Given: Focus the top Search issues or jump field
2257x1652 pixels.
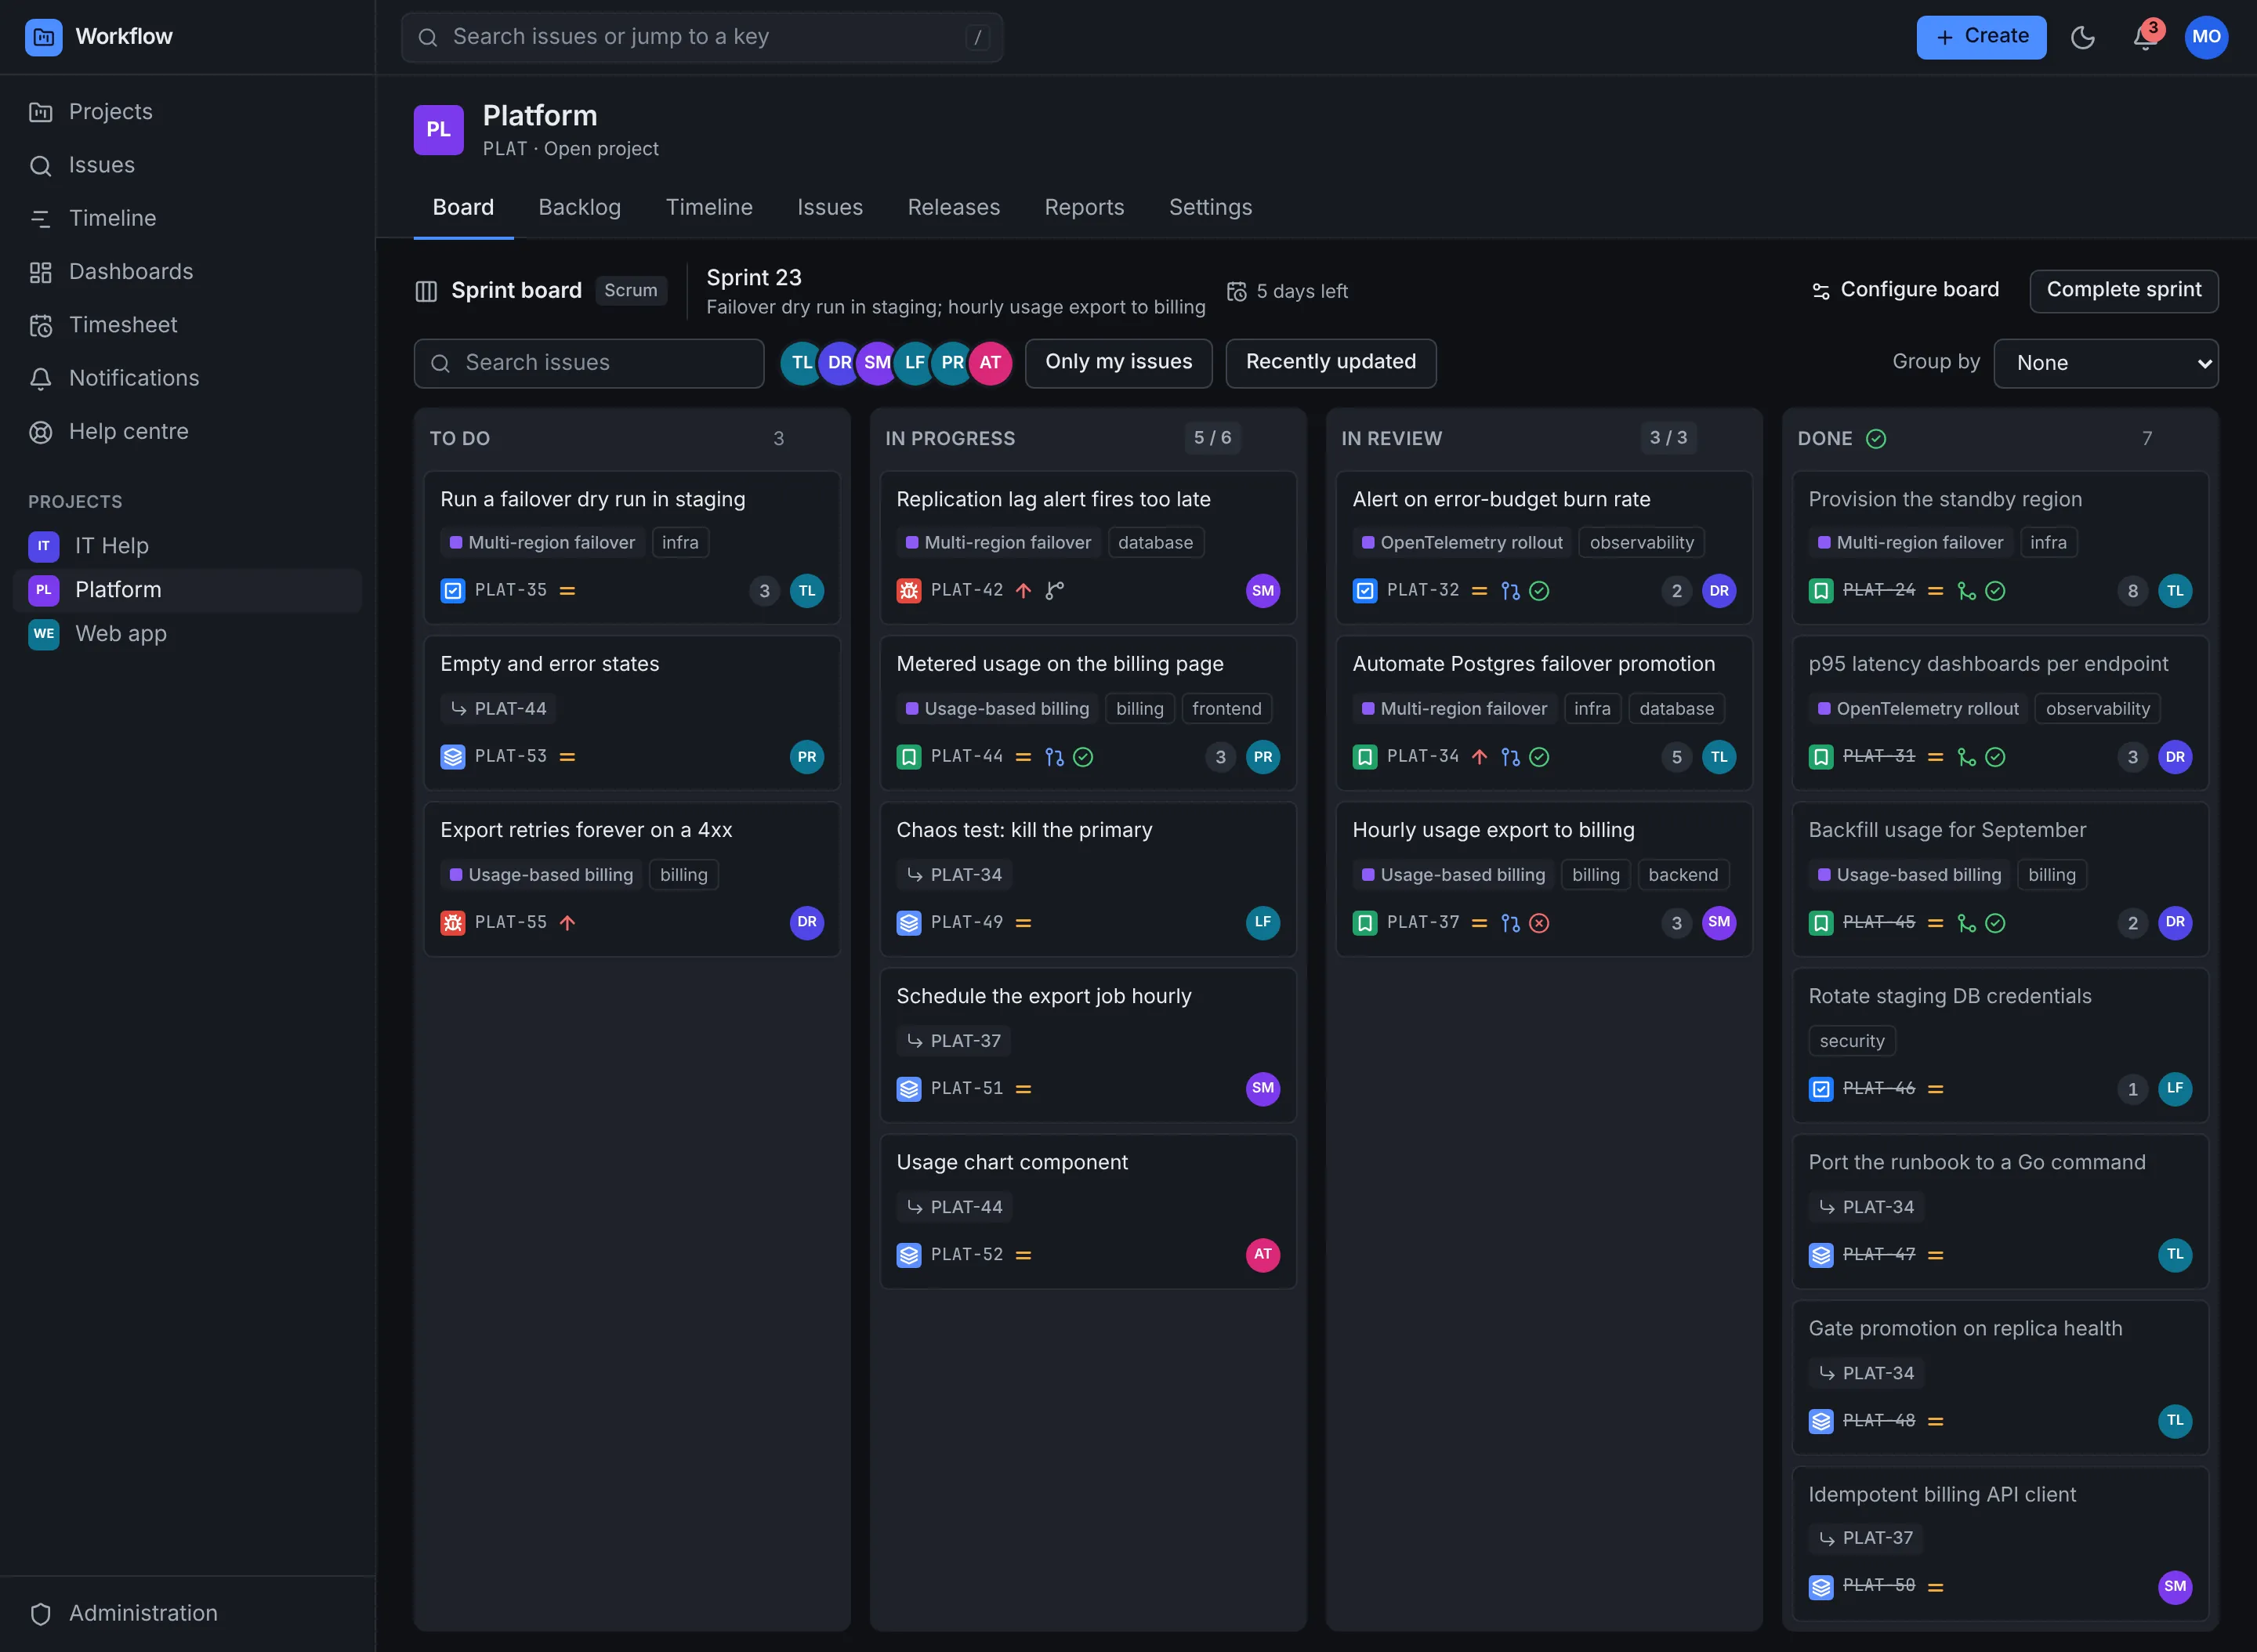Looking at the screenshot, I should click(x=702, y=37).
